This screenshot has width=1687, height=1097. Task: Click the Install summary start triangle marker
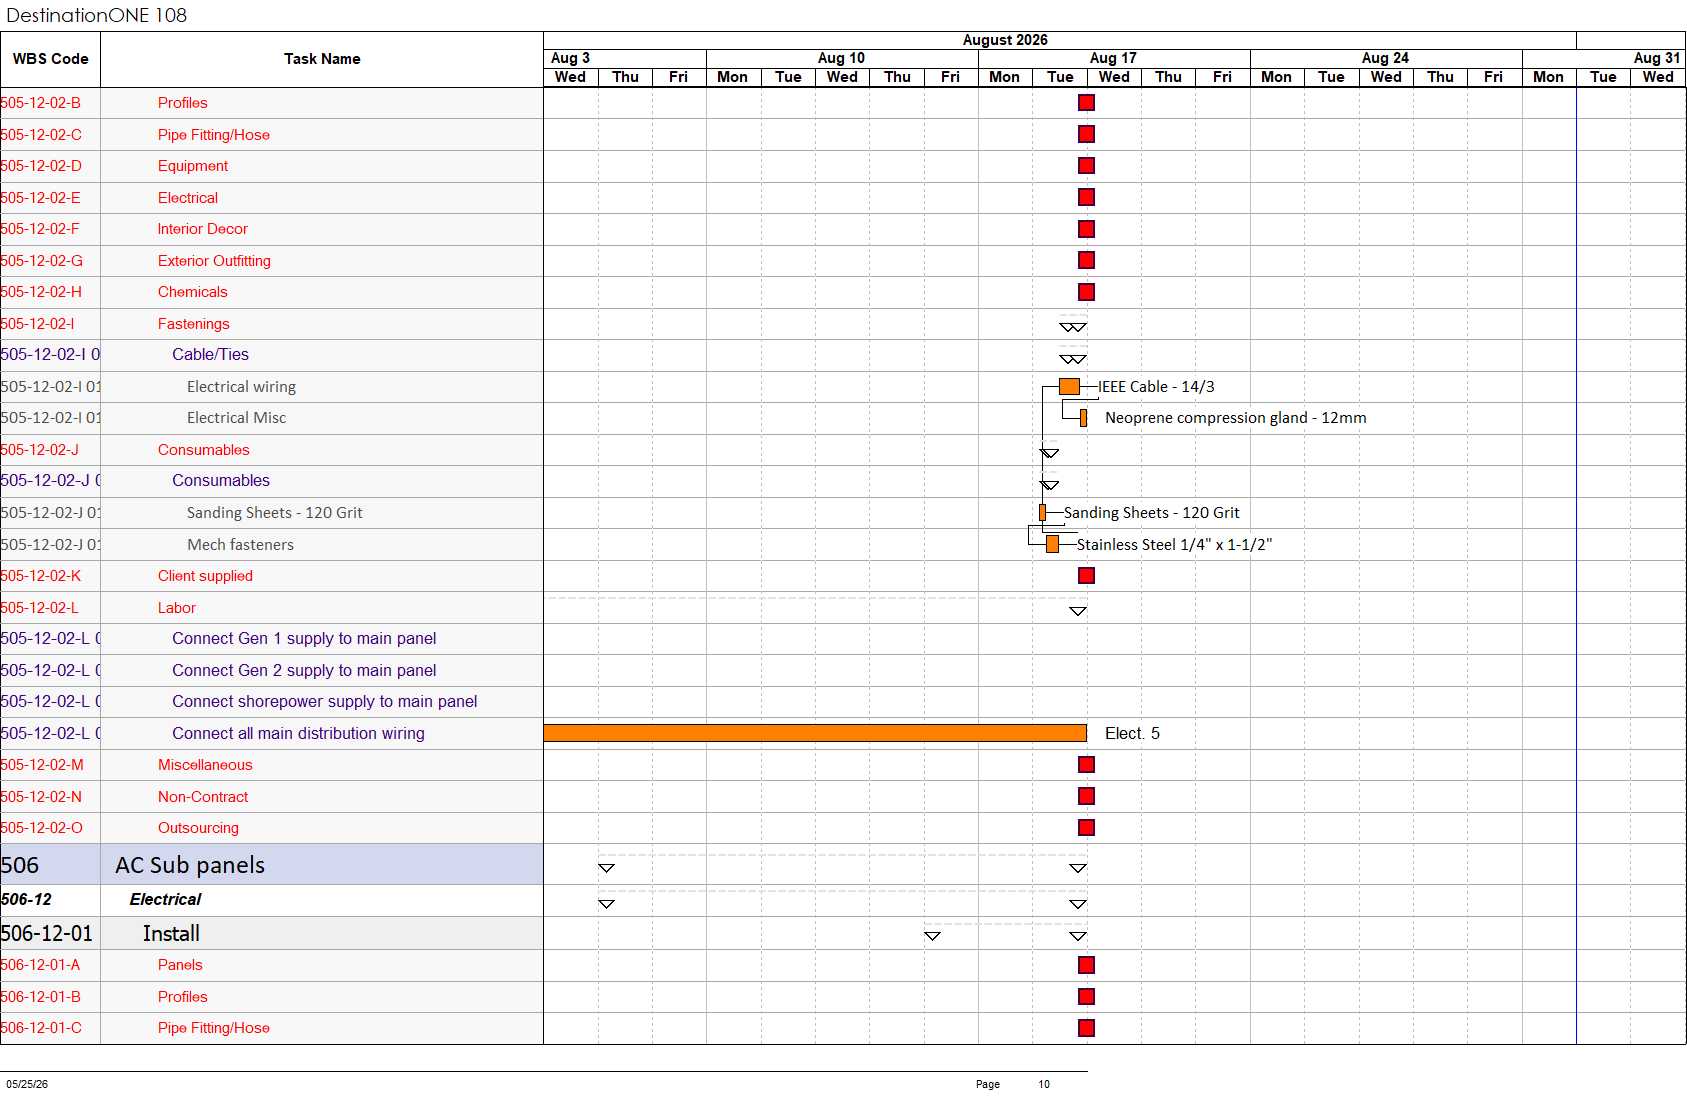932,936
